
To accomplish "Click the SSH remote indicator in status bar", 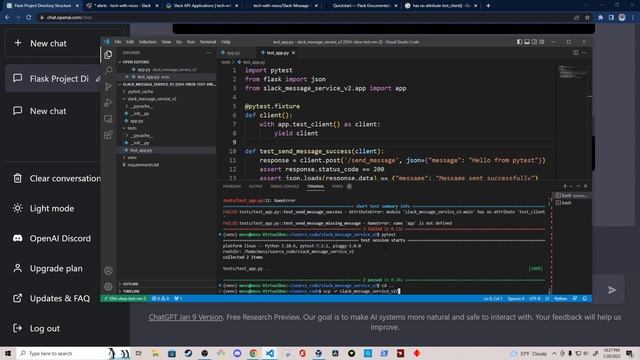I will tap(125, 299).
